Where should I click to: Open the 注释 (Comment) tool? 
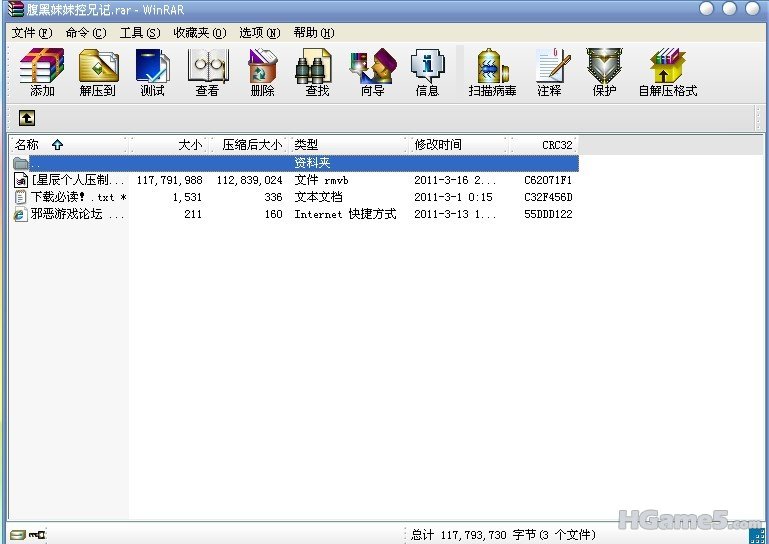[x=549, y=72]
